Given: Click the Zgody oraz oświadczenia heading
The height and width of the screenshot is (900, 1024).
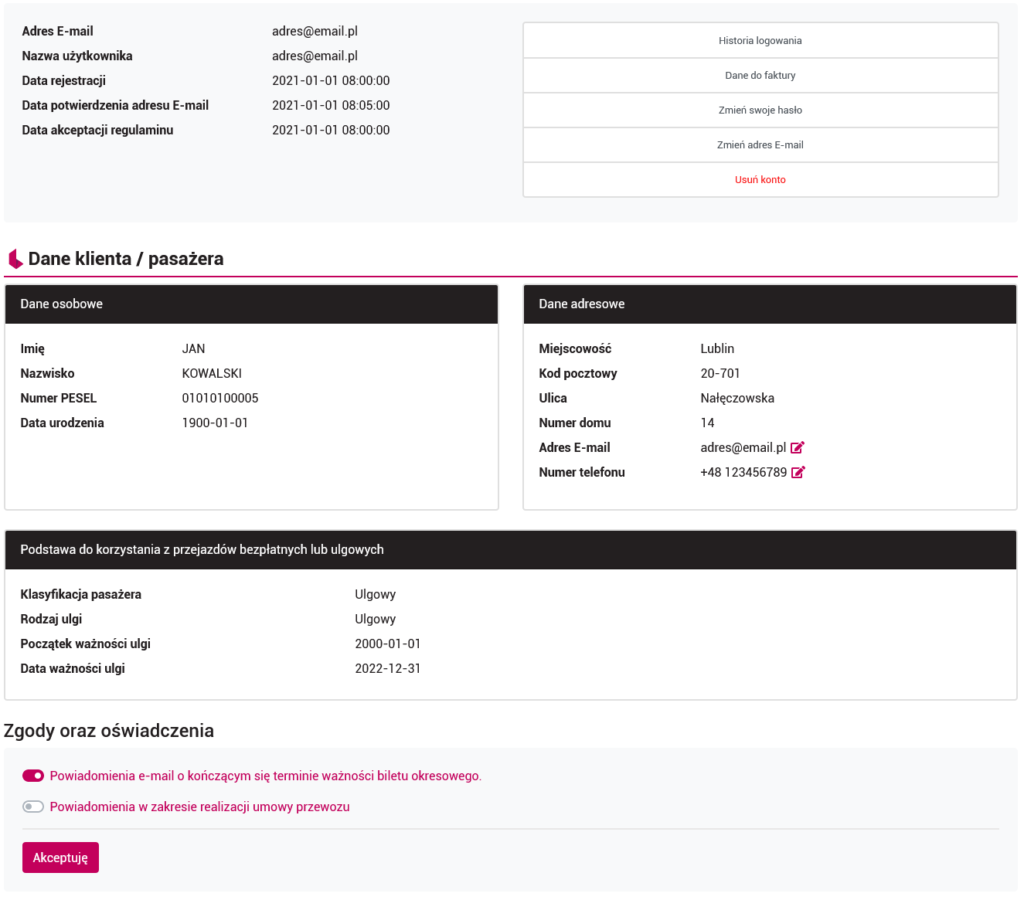Looking at the screenshot, I should click(109, 731).
